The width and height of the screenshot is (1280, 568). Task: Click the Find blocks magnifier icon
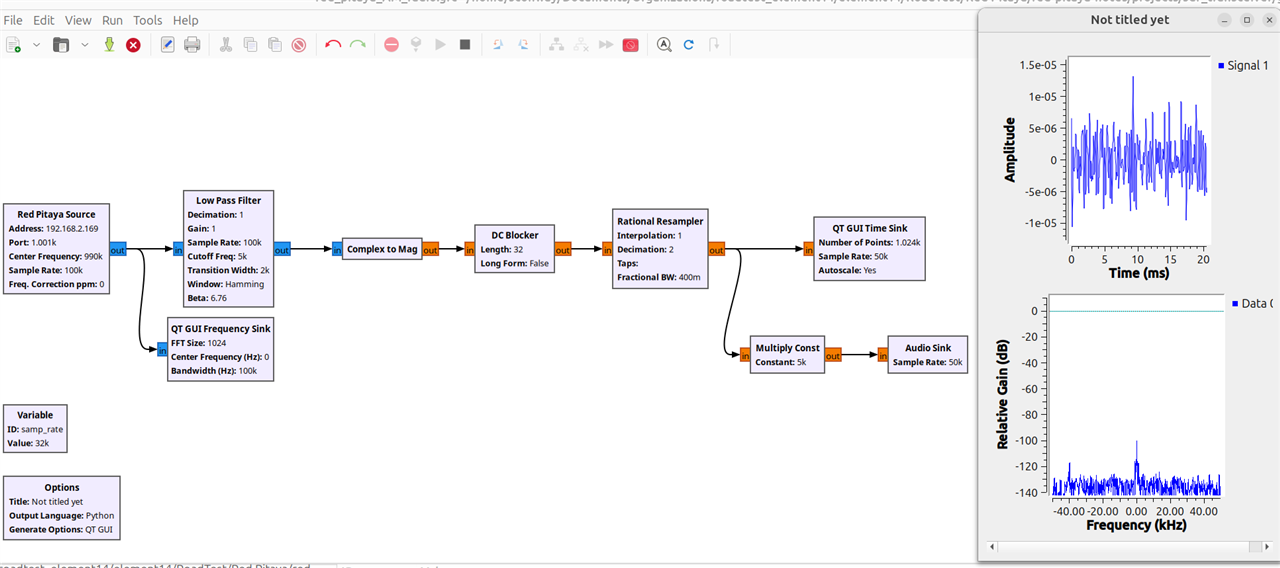tap(664, 45)
